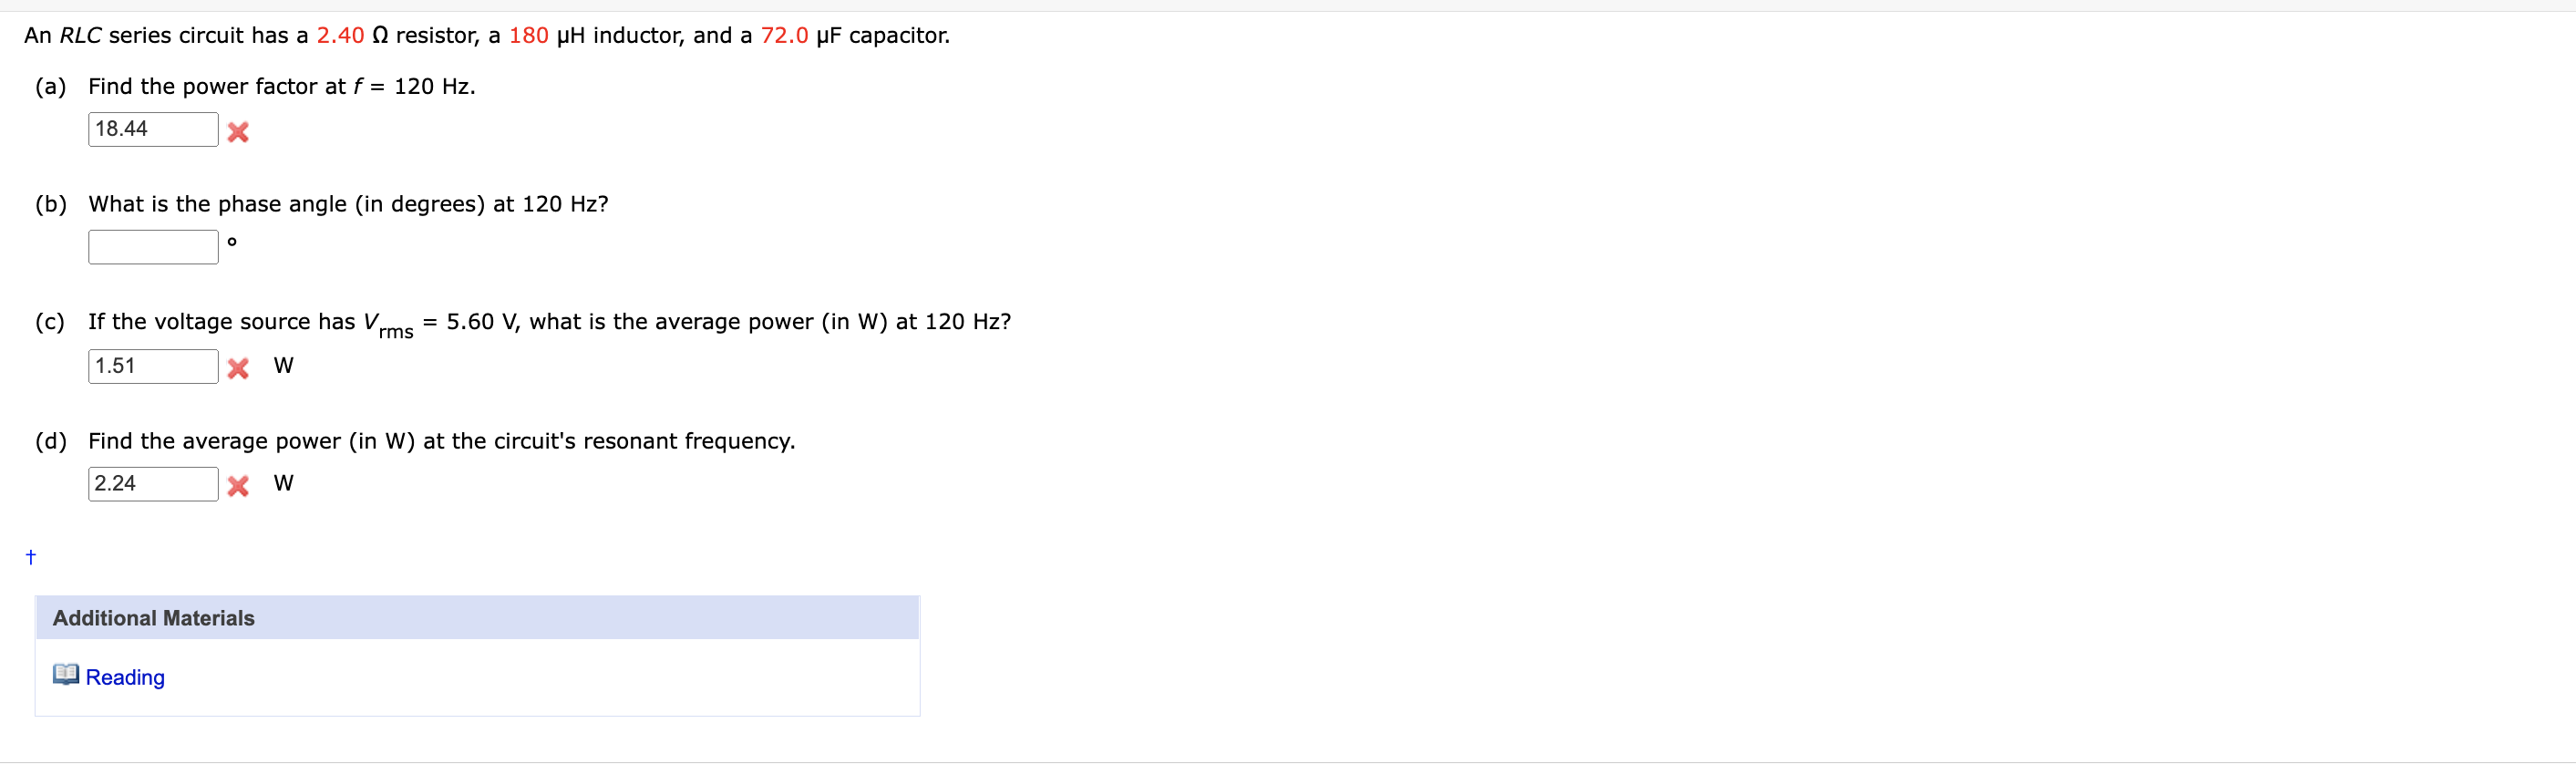Screen dimensions: 2576x775
Task: Select the average power answer box showing 1.51
Action: tap(152, 365)
